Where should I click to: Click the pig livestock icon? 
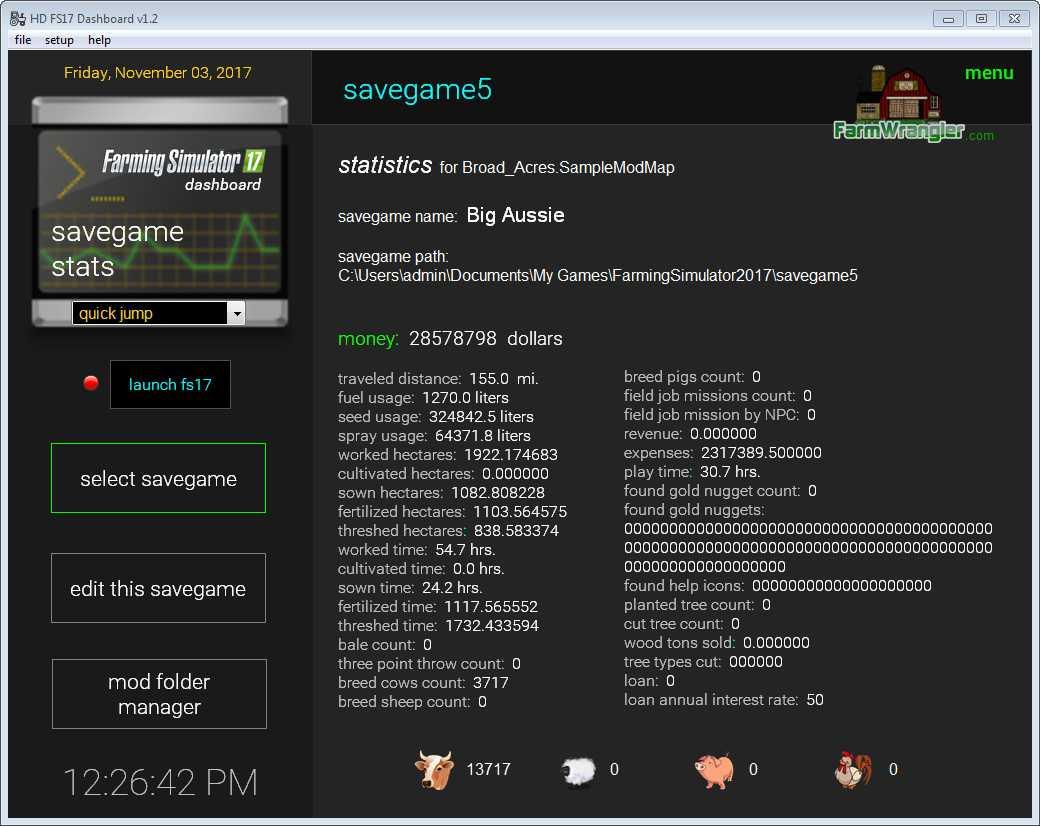click(x=714, y=770)
